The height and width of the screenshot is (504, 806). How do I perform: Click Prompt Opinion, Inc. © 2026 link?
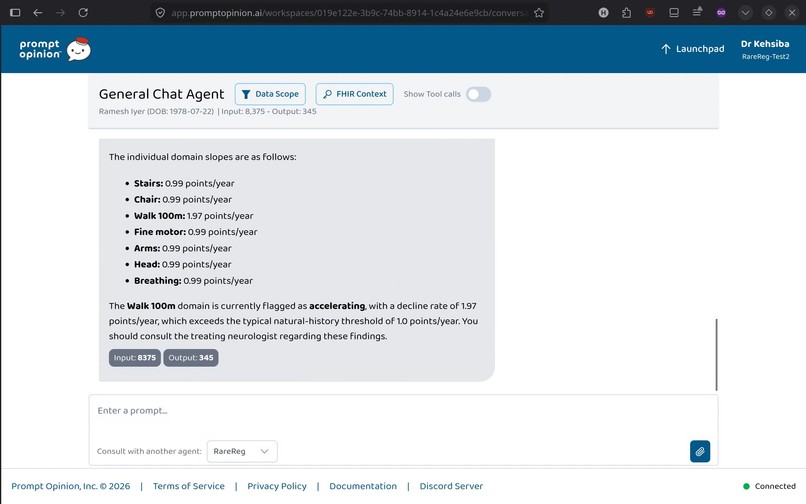pyautogui.click(x=71, y=486)
